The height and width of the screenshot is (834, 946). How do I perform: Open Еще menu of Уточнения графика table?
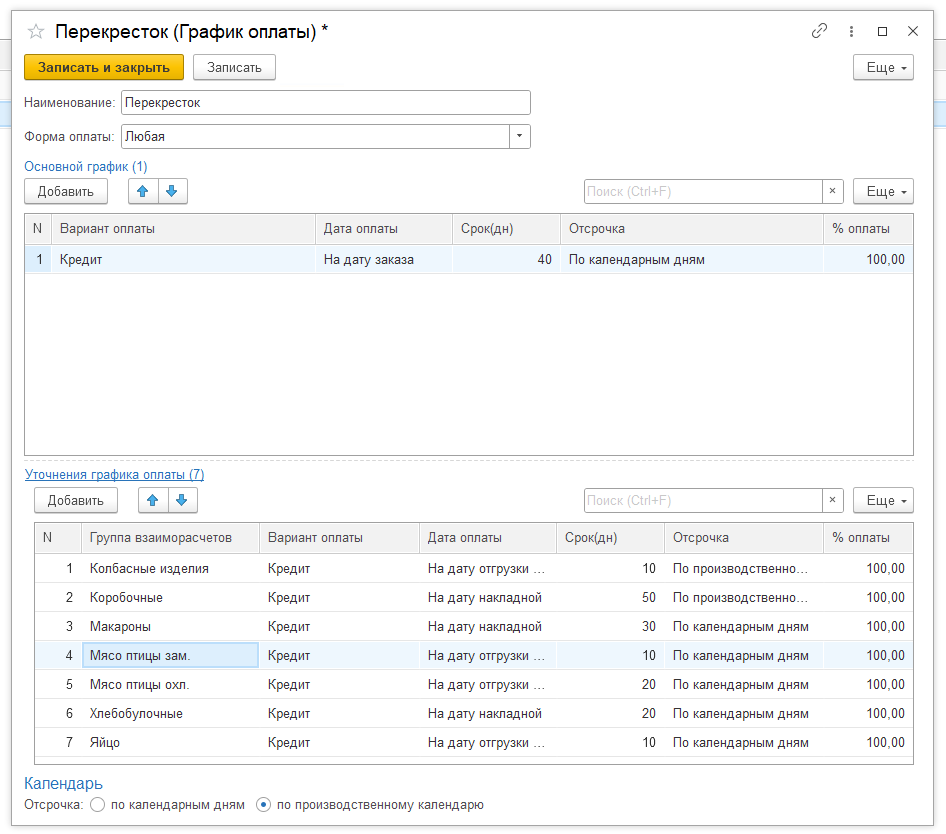[882, 500]
